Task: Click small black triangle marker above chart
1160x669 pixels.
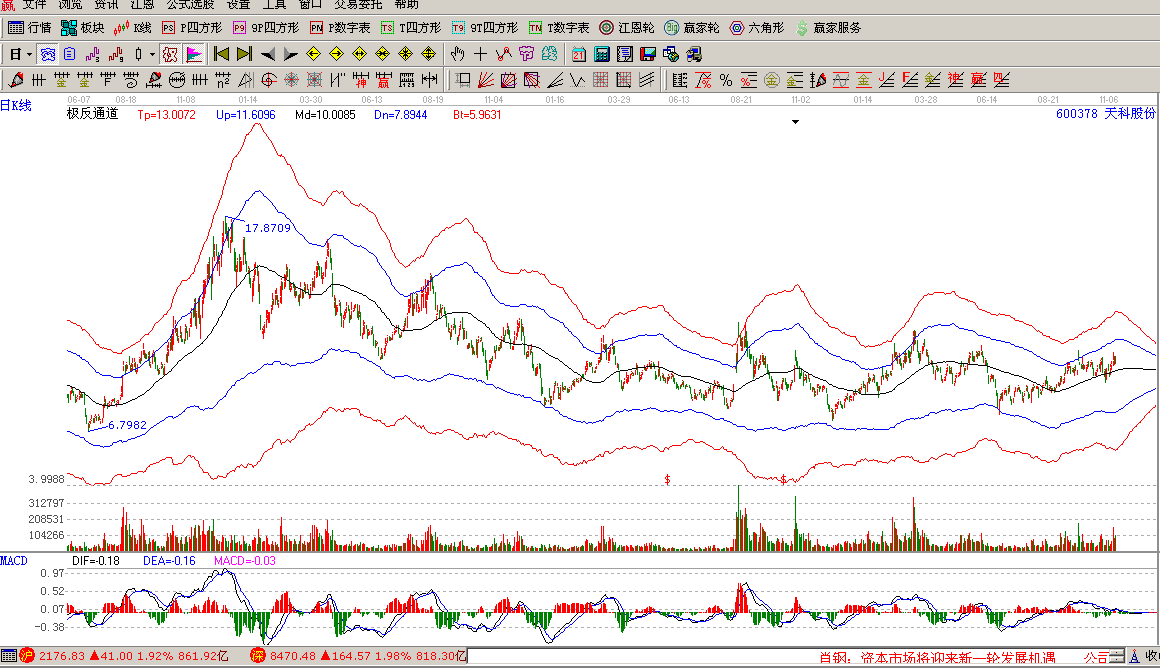Action: (x=795, y=122)
